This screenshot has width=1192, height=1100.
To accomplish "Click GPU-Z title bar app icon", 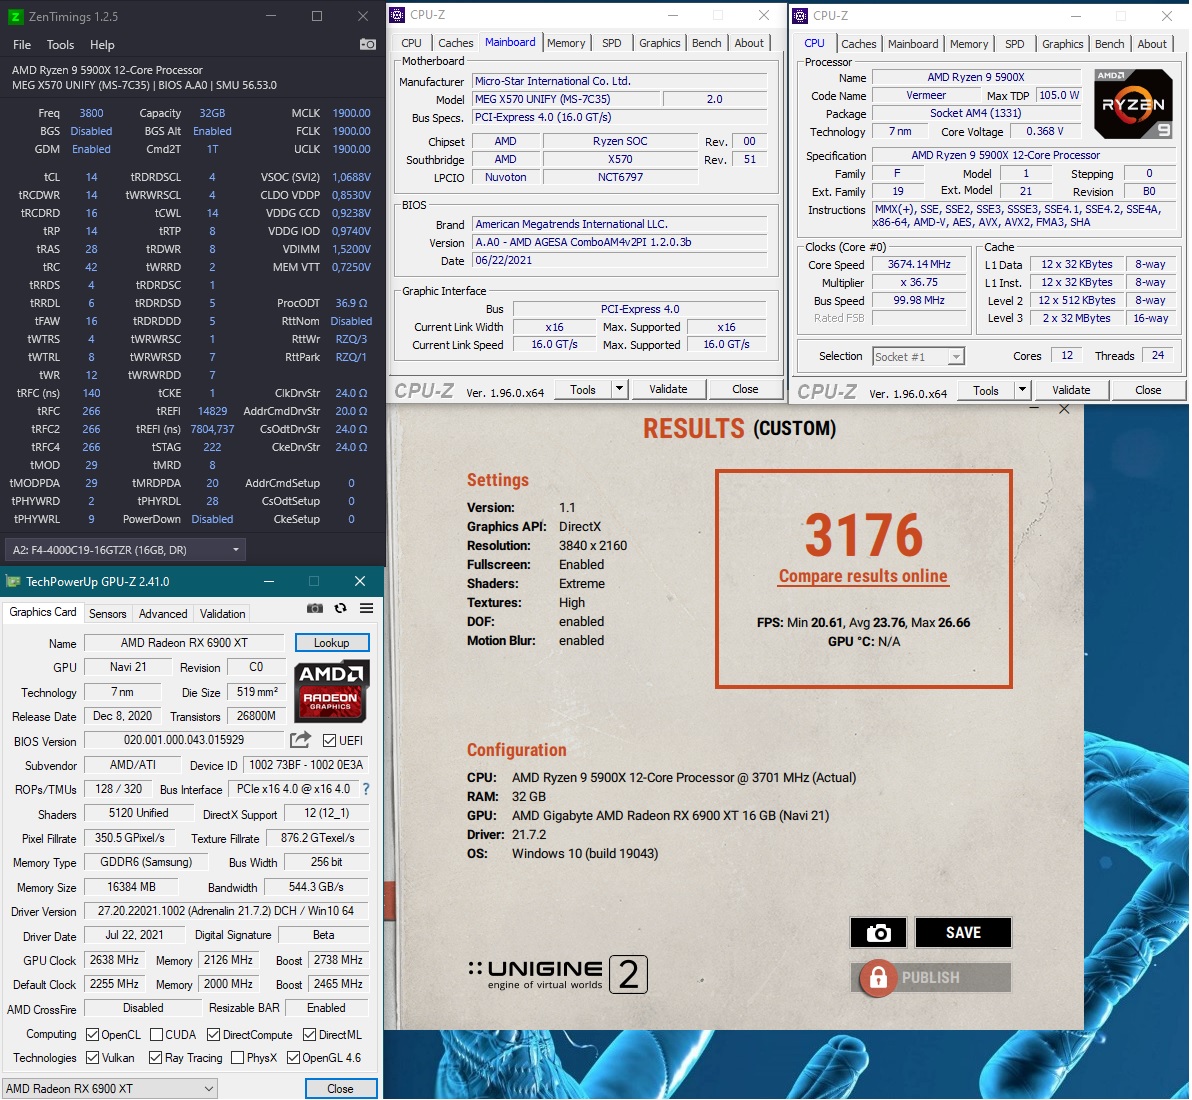I will coord(13,582).
